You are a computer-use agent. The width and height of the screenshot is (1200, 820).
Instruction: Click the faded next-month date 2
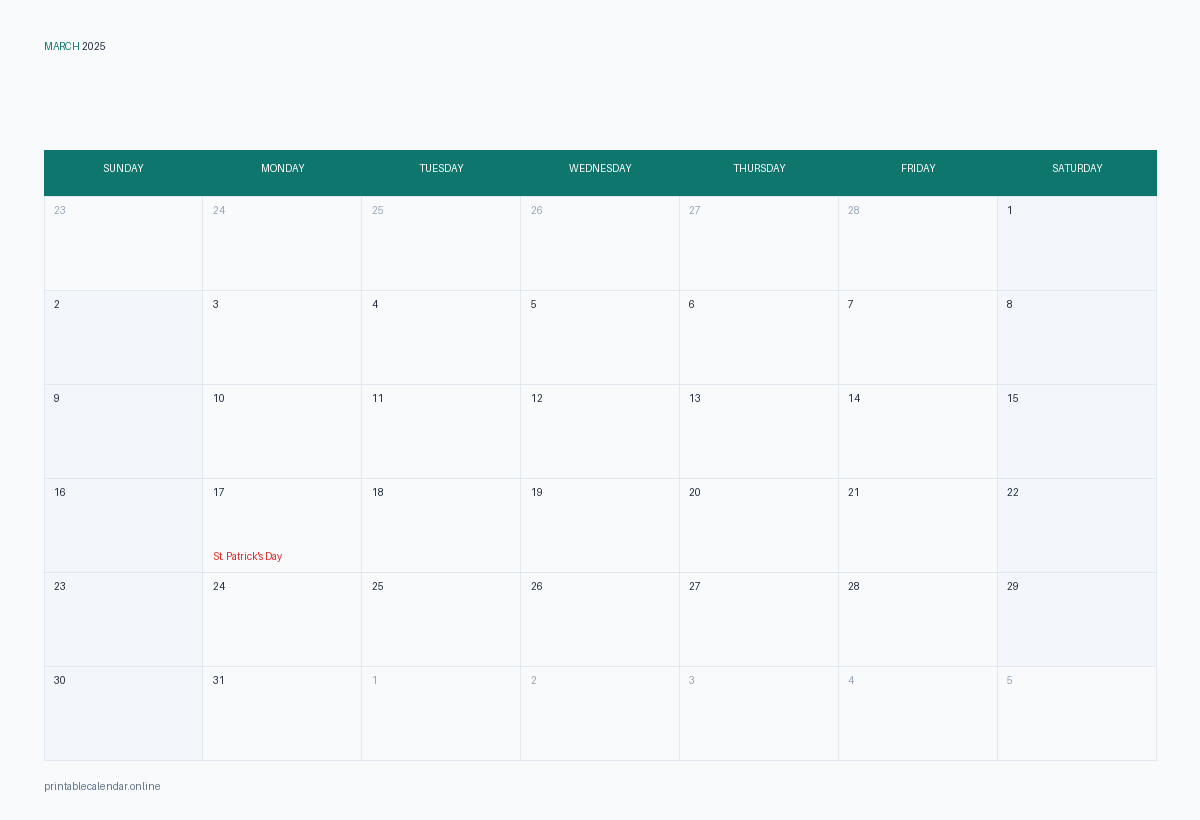click(x=534, y=681)
